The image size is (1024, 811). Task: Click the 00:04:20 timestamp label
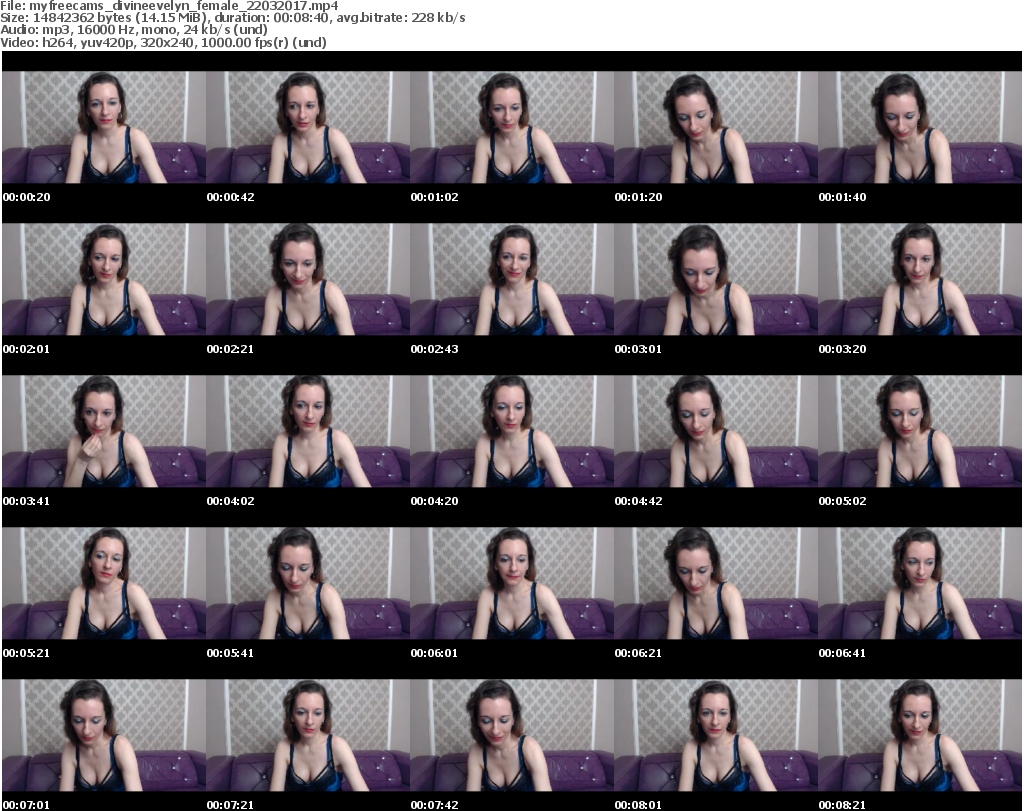(x=434, y=501)
